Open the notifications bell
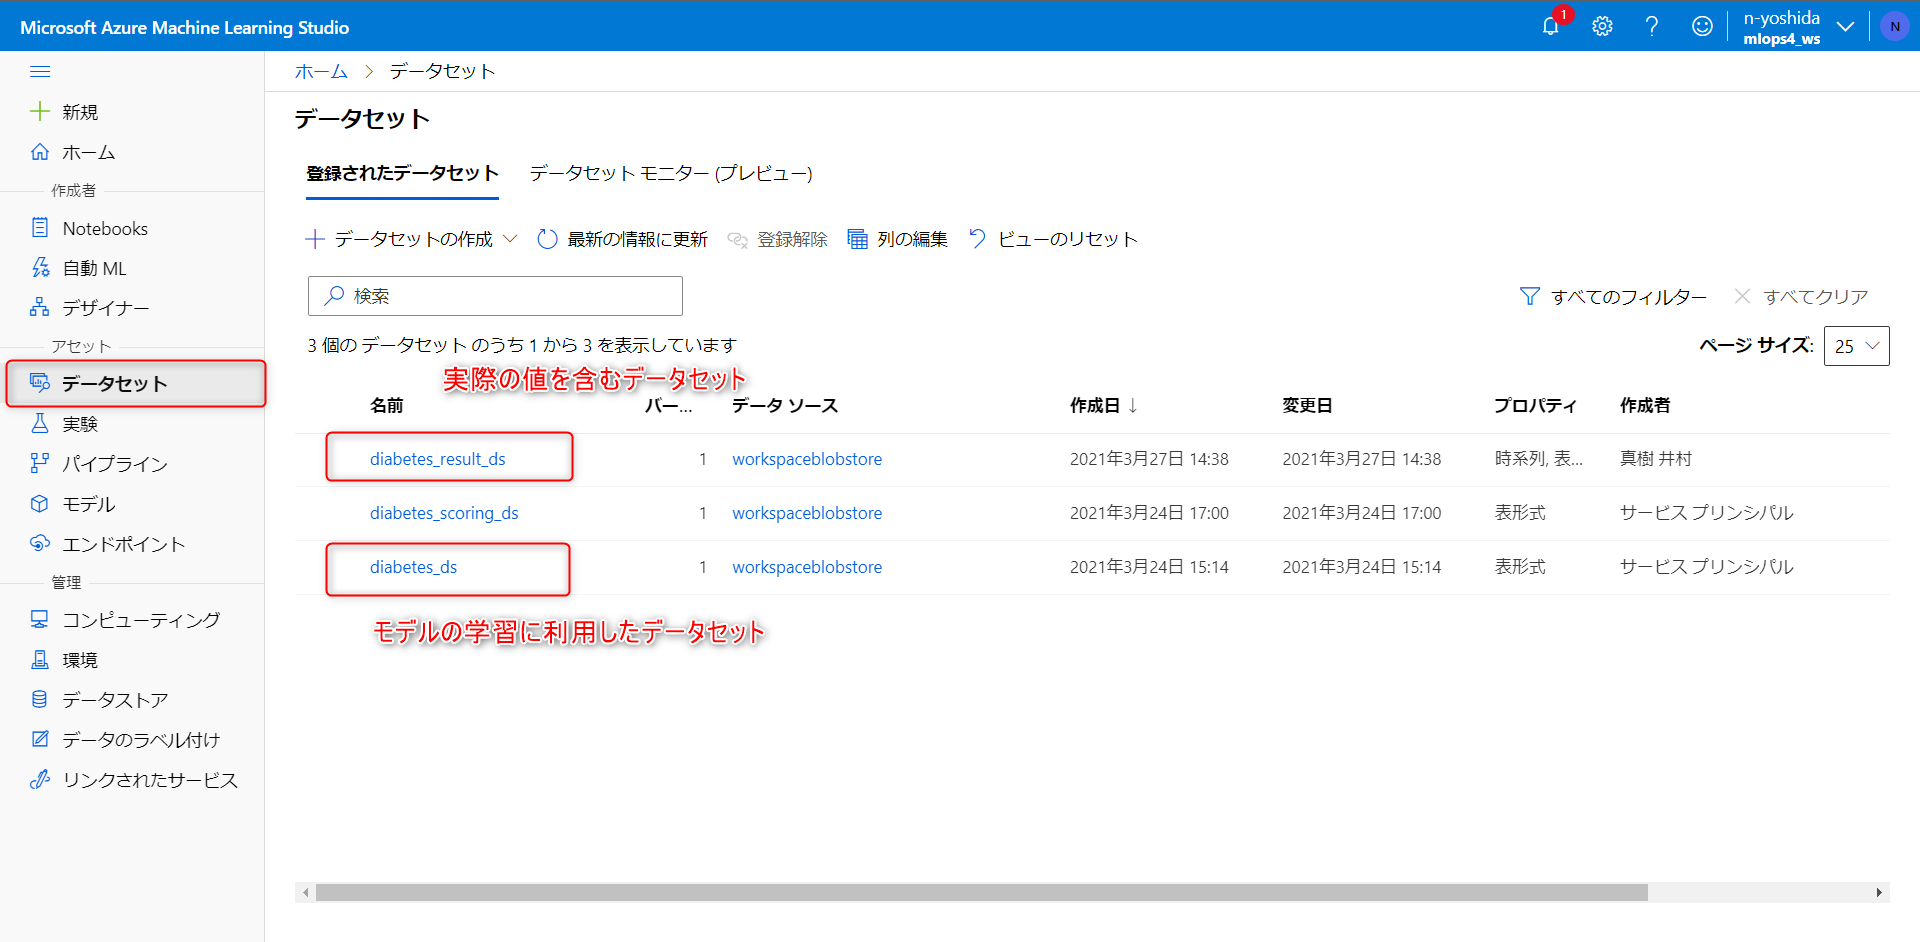 pyautogui.click(x=1550, y=27)
